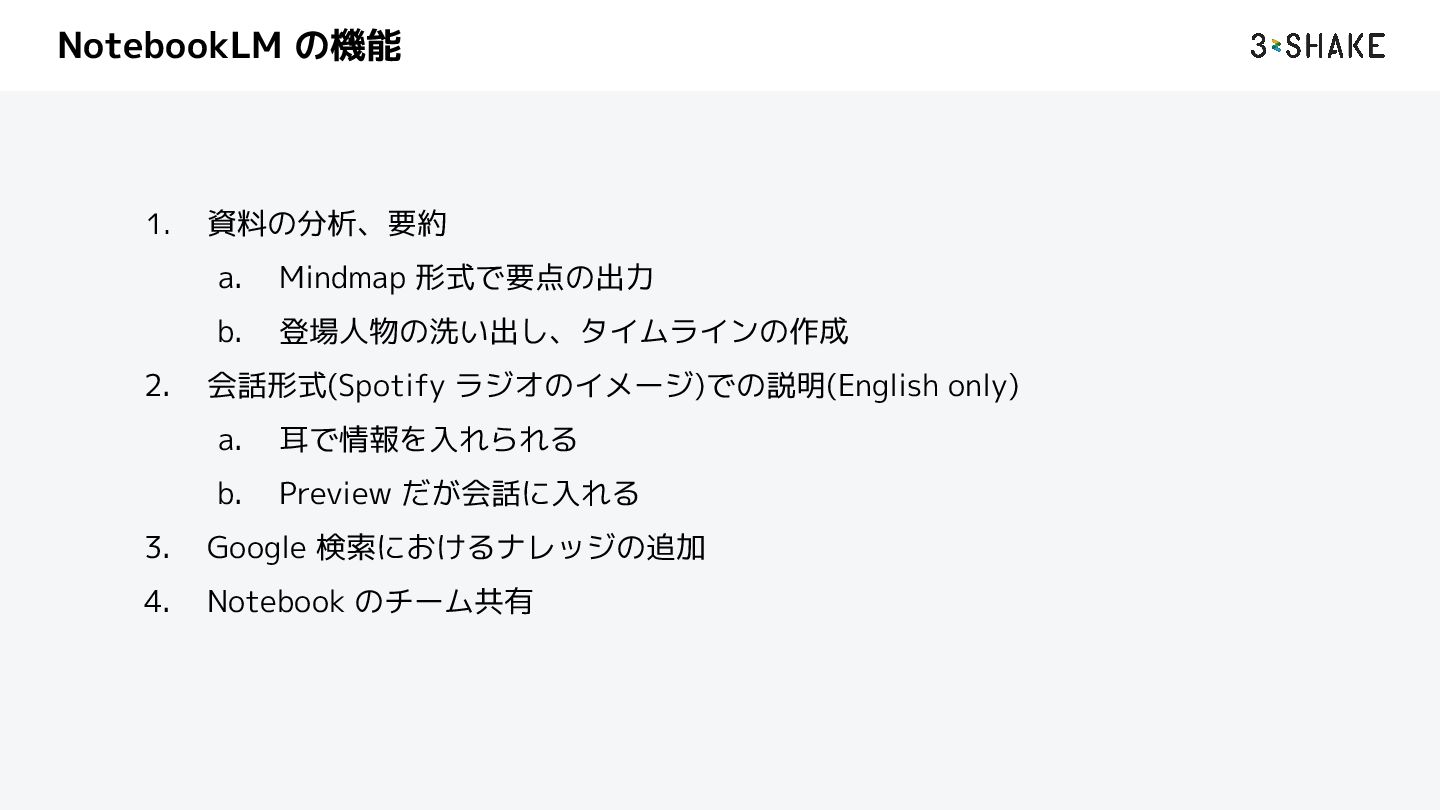Click the word Preview
This screenshot has width=1440, height=810.
334,494
